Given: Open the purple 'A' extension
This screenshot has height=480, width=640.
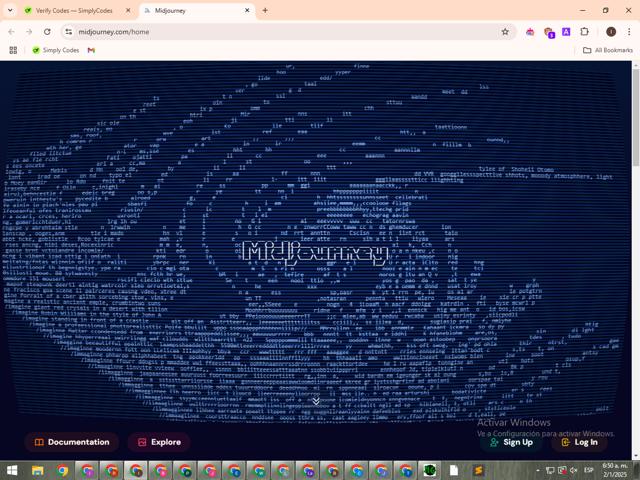Looking at the screenshot, I should [566, 32].
